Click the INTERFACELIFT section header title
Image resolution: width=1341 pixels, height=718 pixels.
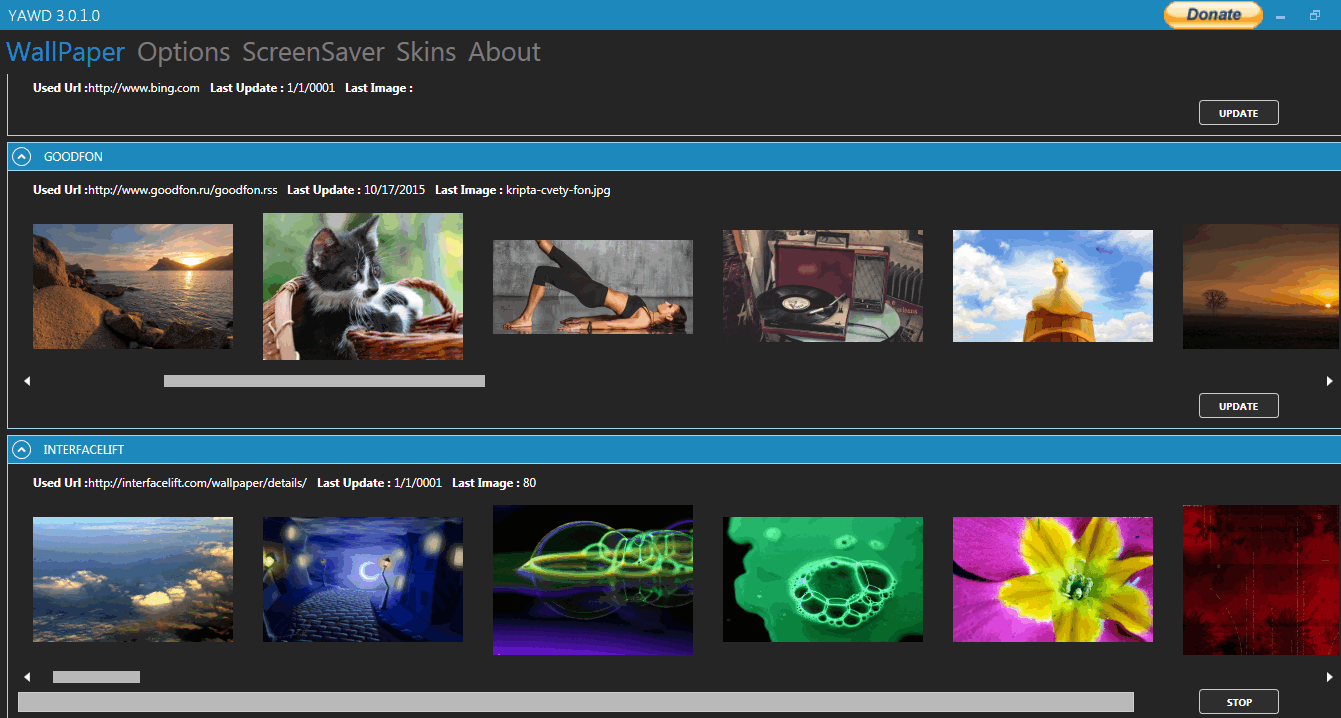click(84, 450)
